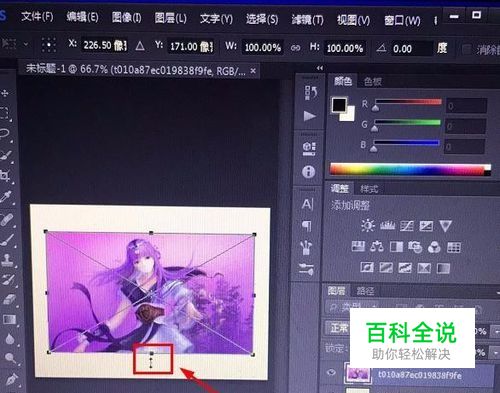
Task: Open the 视图(V) menu
Action: click(353, 20)
